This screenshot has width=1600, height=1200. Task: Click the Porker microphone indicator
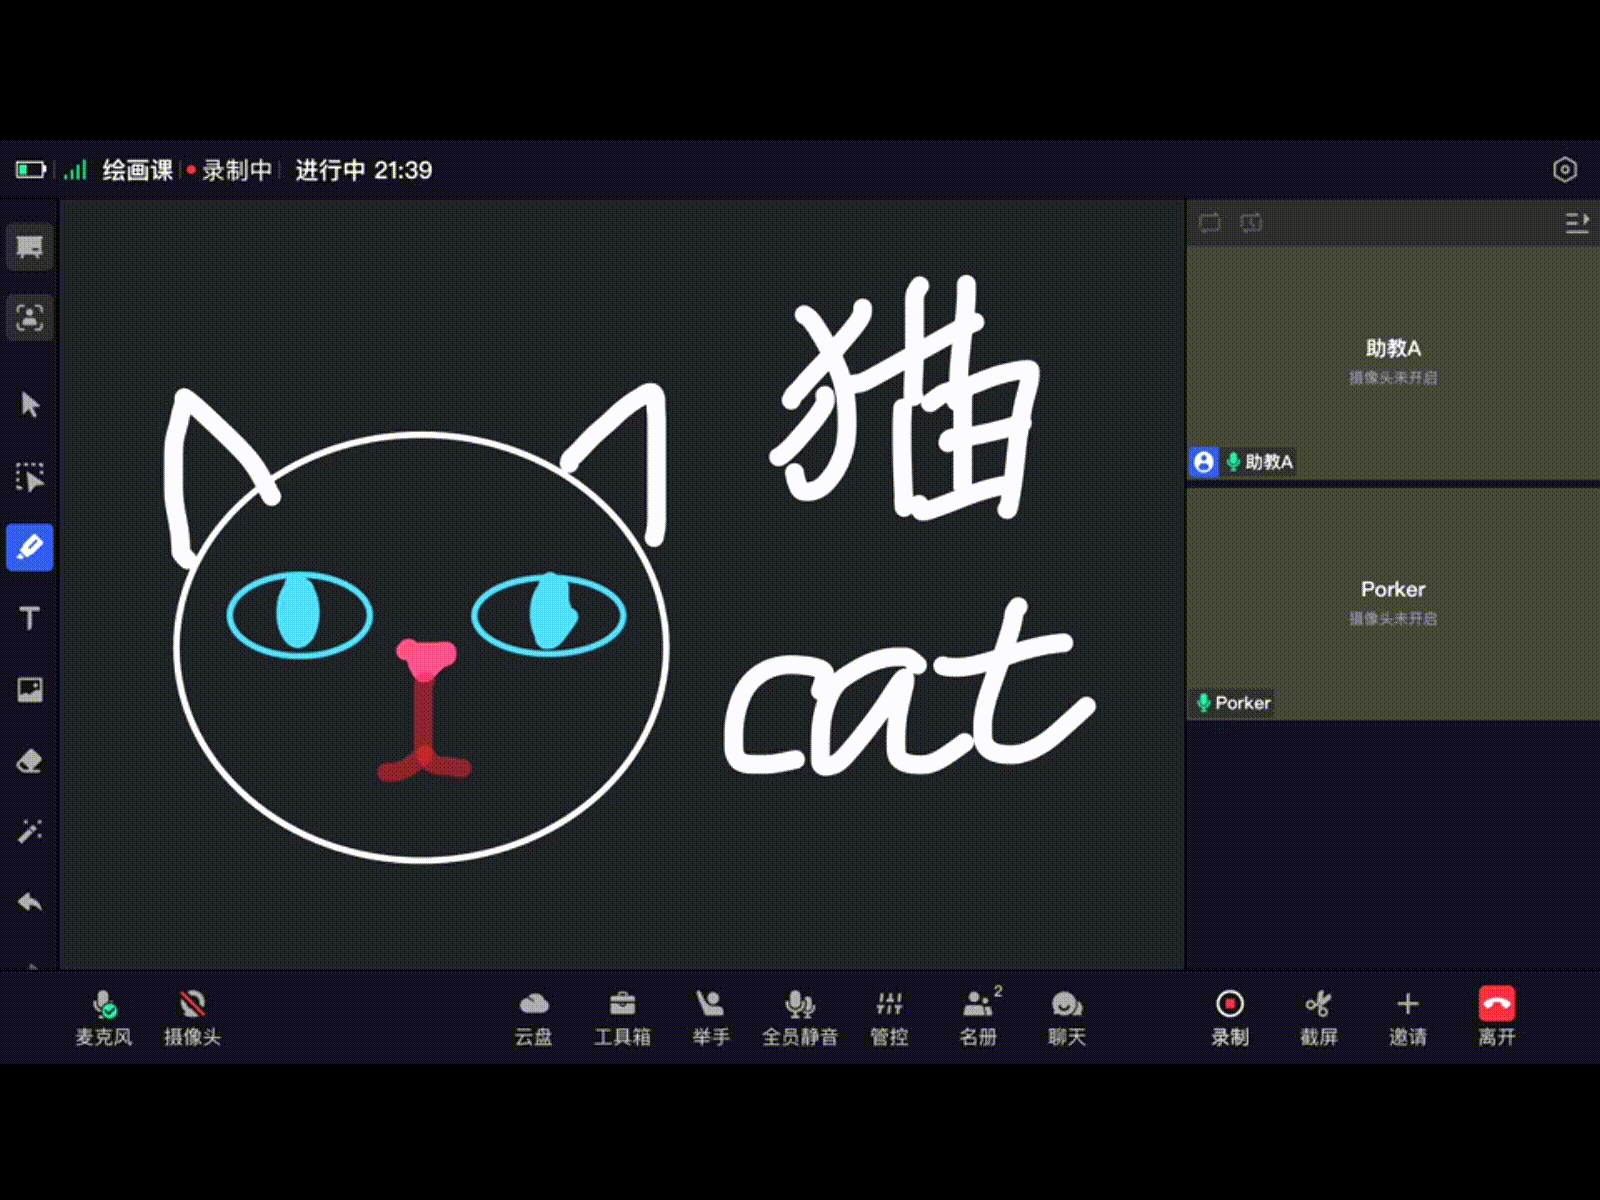point(1203,703)
